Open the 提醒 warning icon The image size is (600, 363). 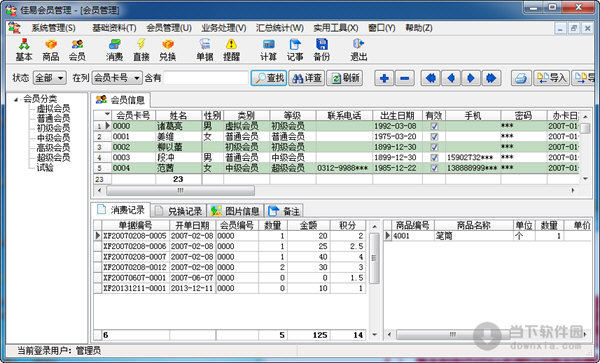[x=232, y=50]
